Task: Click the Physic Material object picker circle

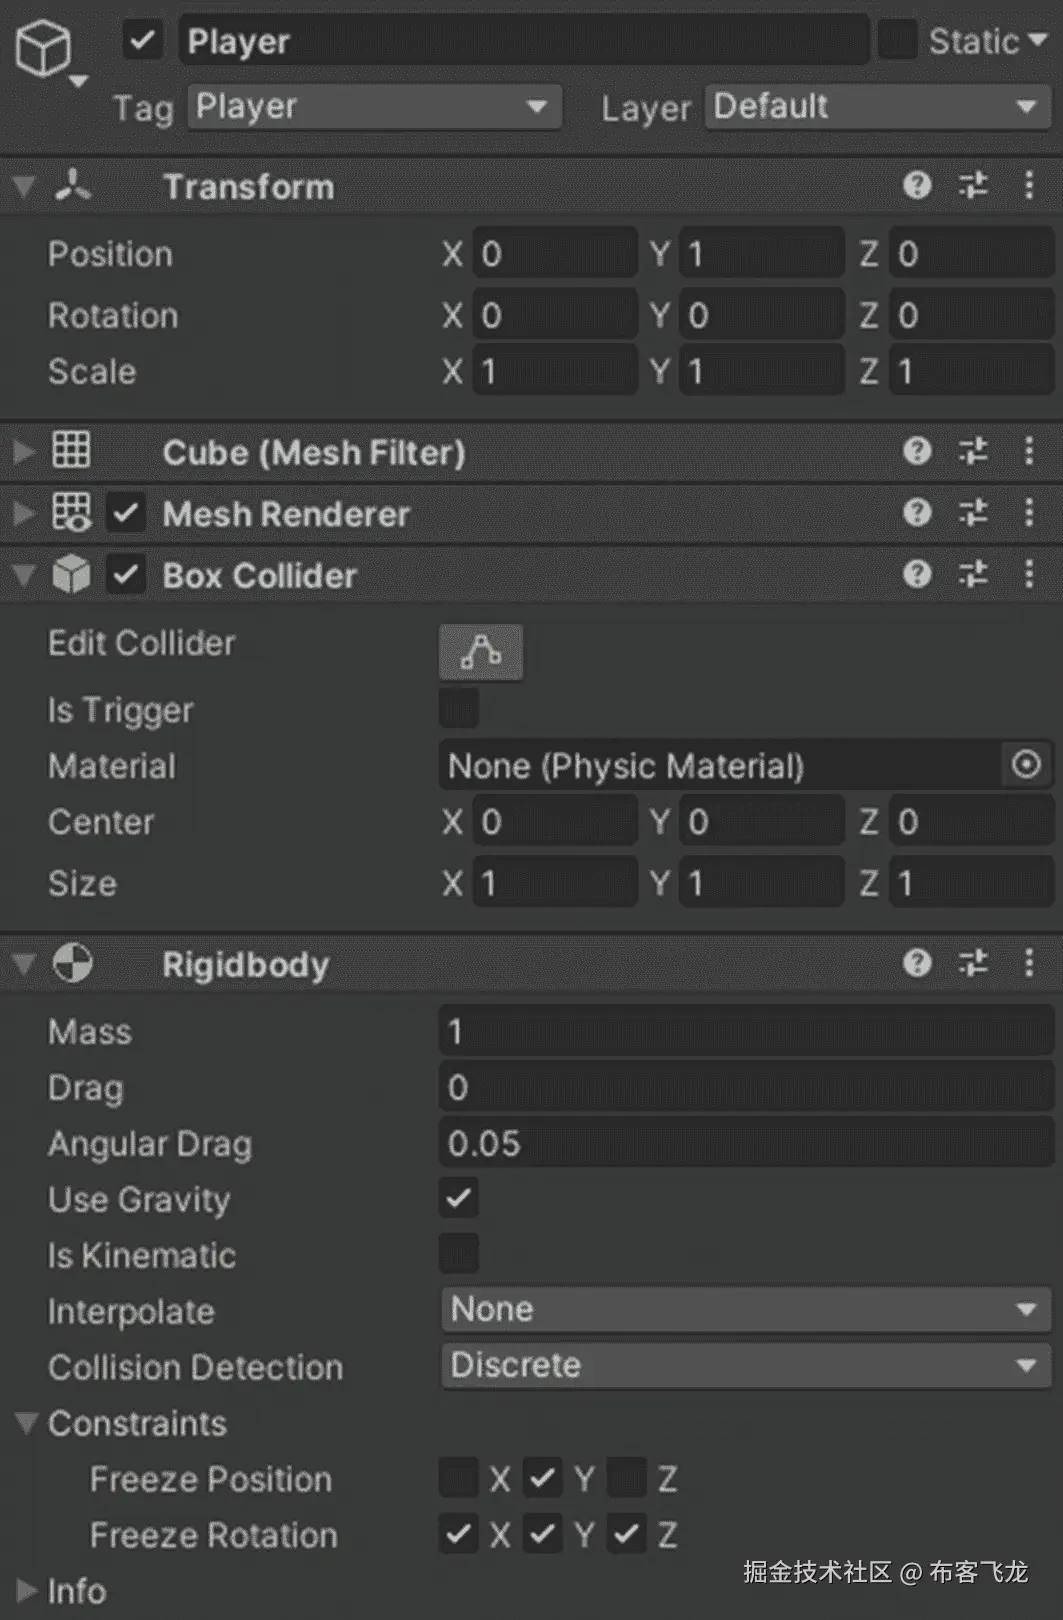Action: 1026,765
